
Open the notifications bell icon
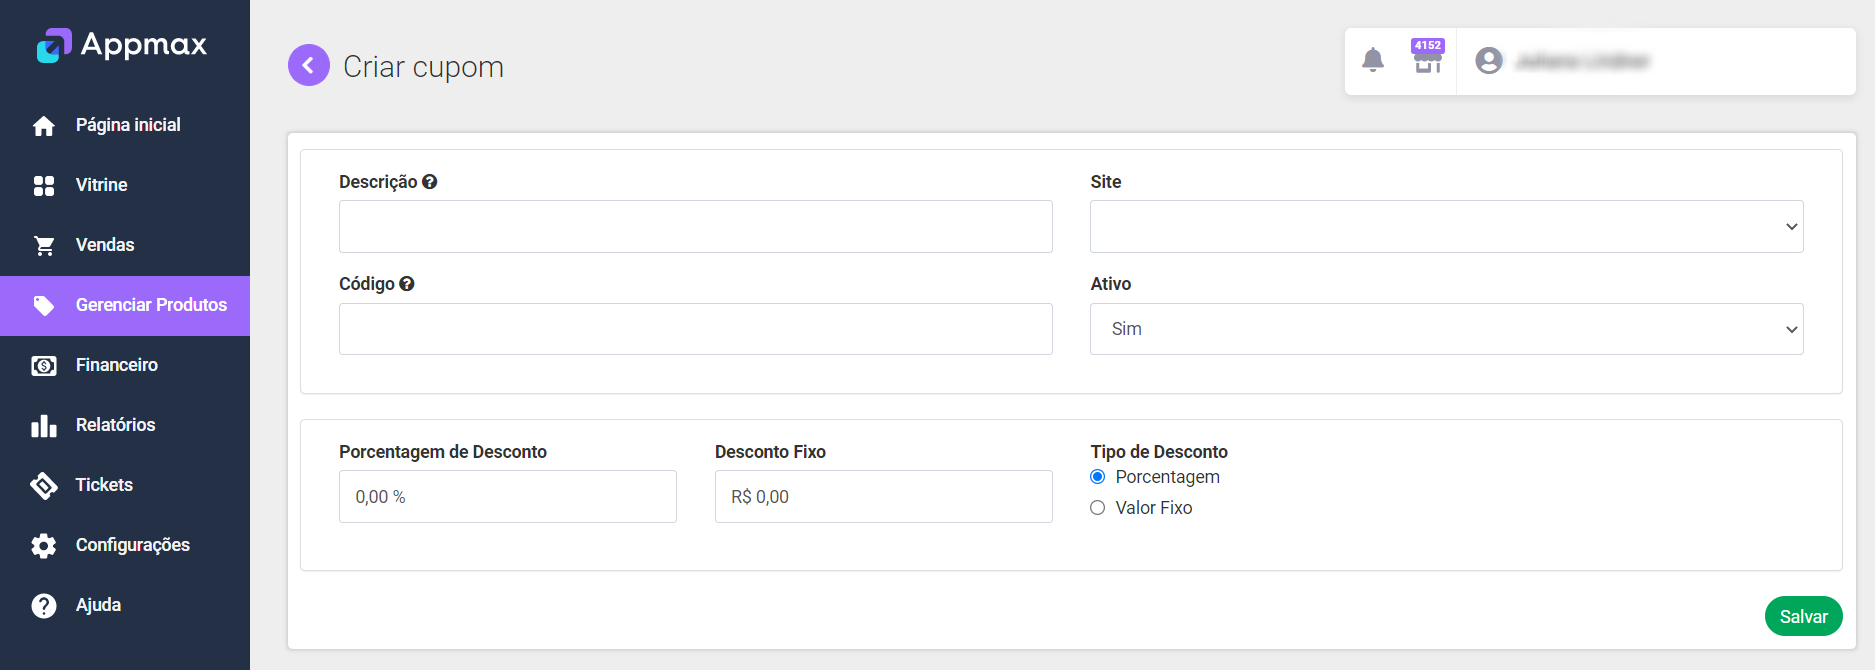tap(1373, 60)
